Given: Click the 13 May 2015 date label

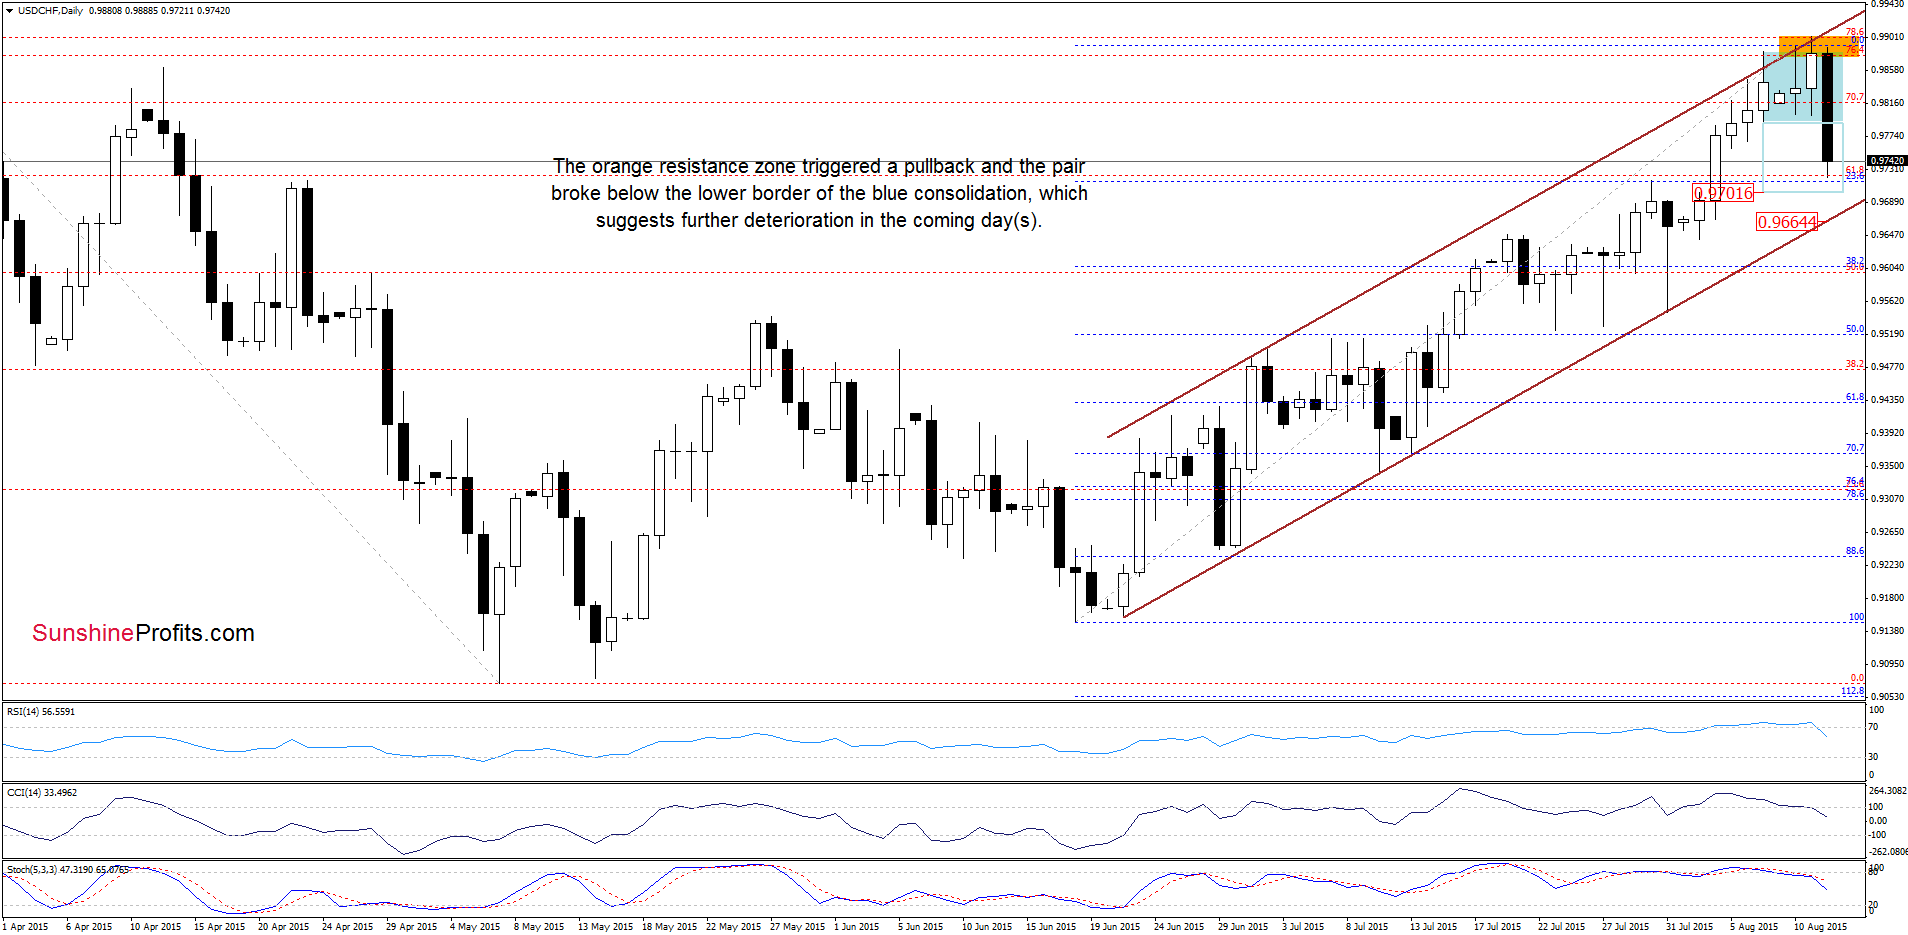Looking at the screenshot, I should click(605, 927).
